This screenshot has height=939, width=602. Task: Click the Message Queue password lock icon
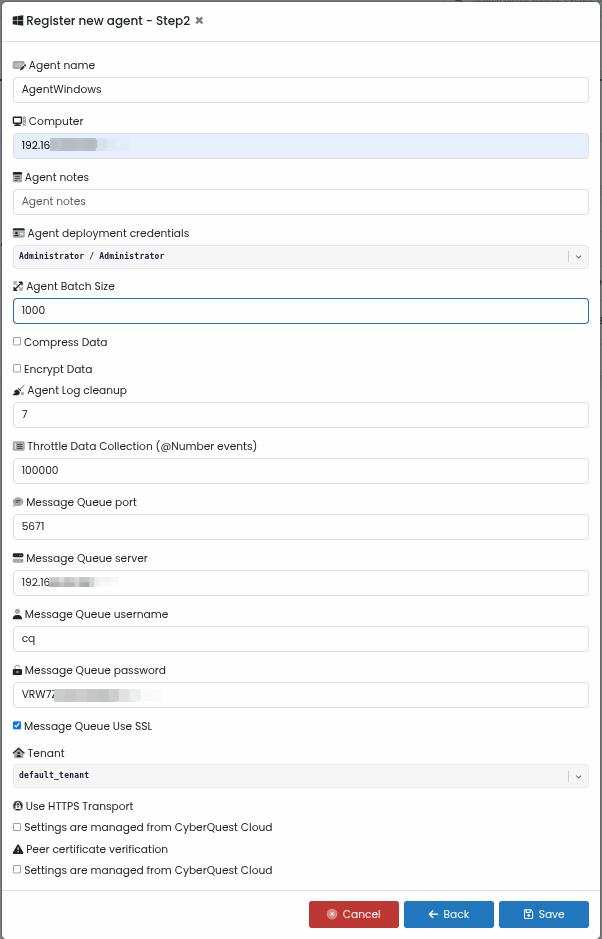17,670
